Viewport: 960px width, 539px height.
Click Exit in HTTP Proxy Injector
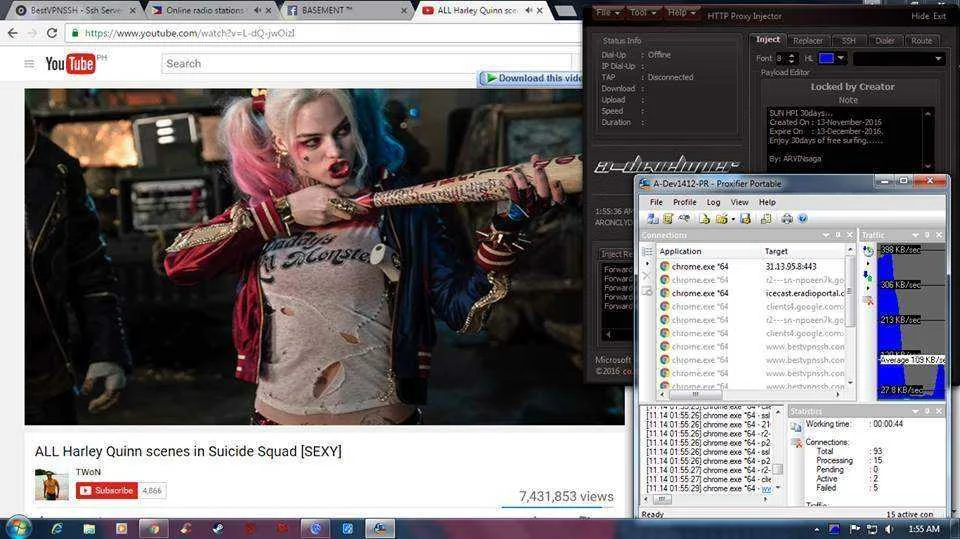click(x=939, y=16)
